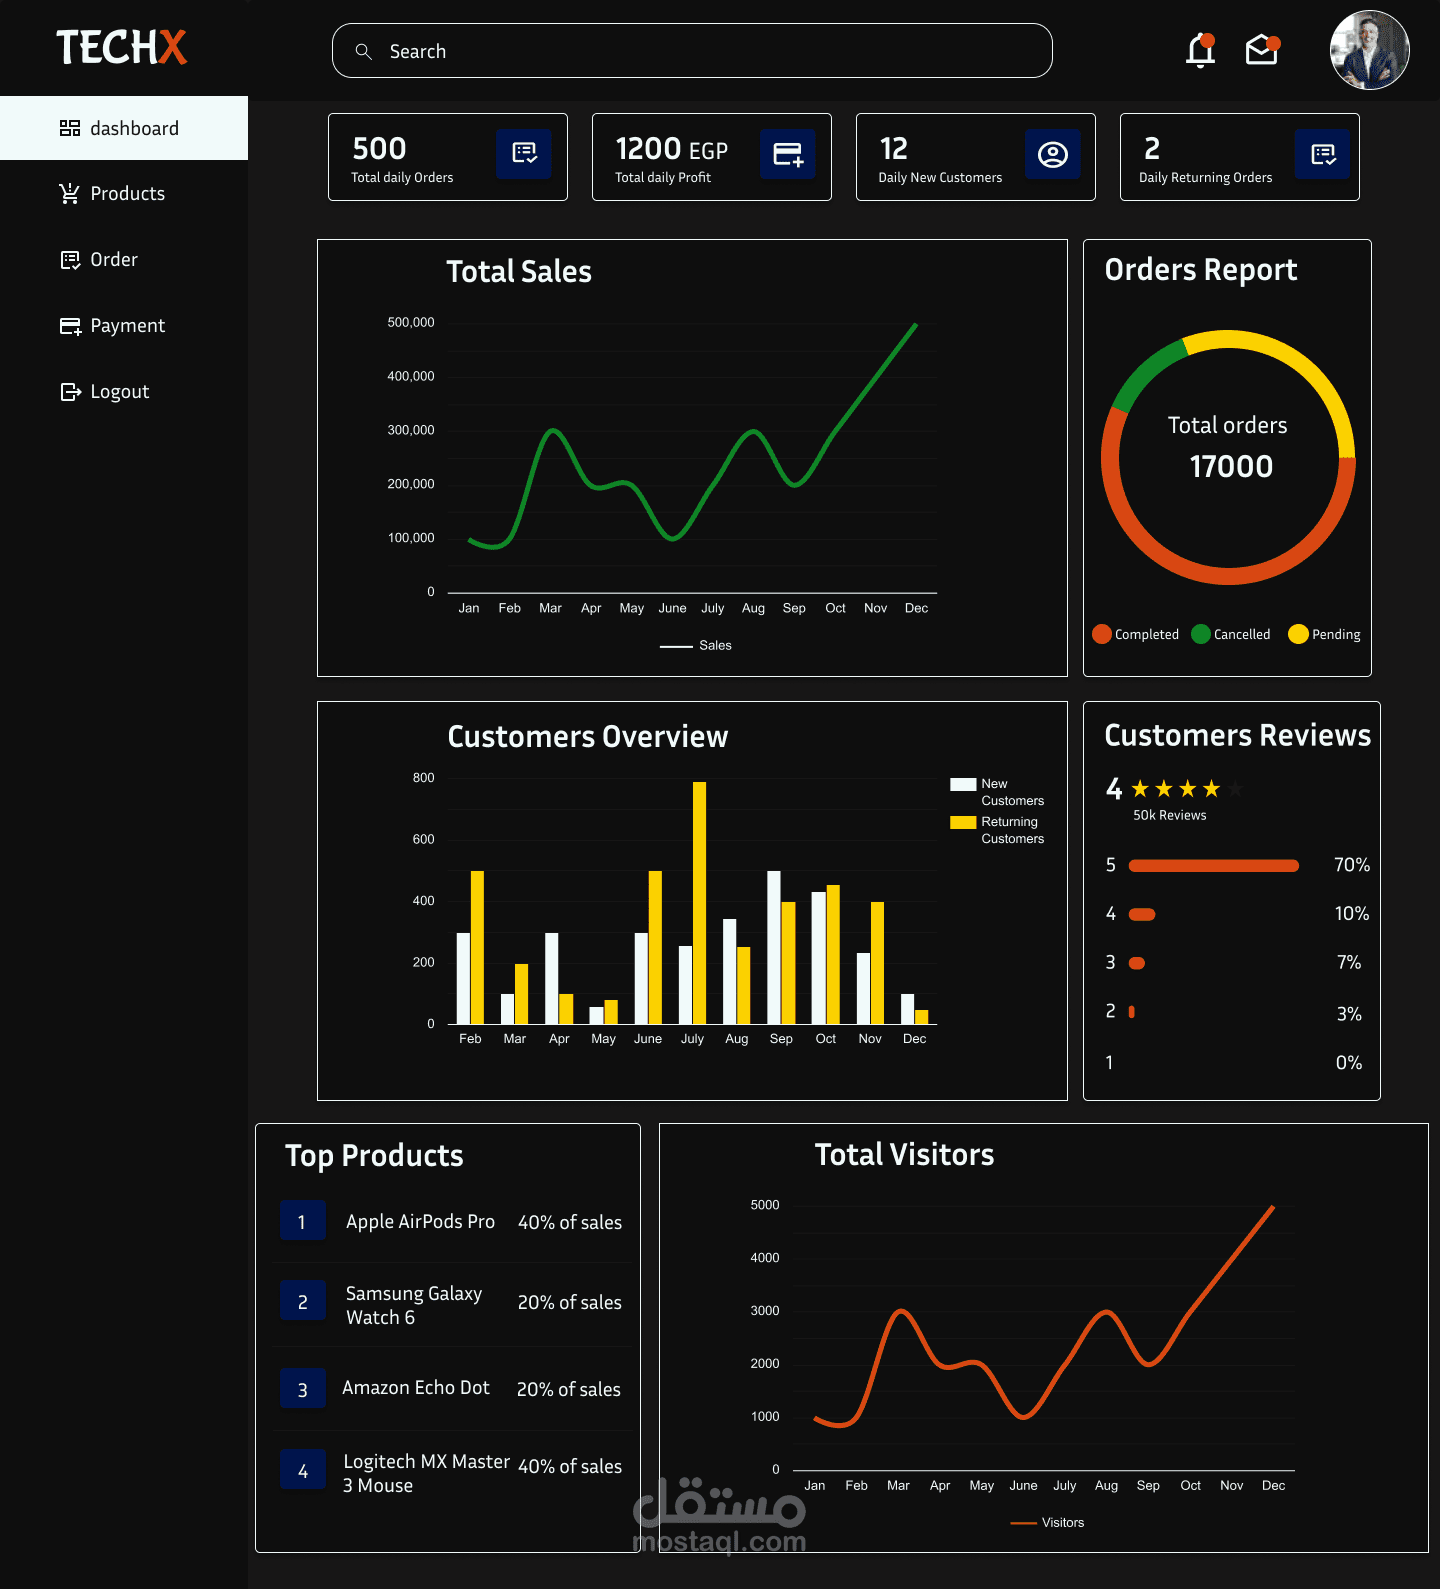Open the mail inbox icon
Viewport: 1440px width, 1589px height.
[x=1262, y=49]
